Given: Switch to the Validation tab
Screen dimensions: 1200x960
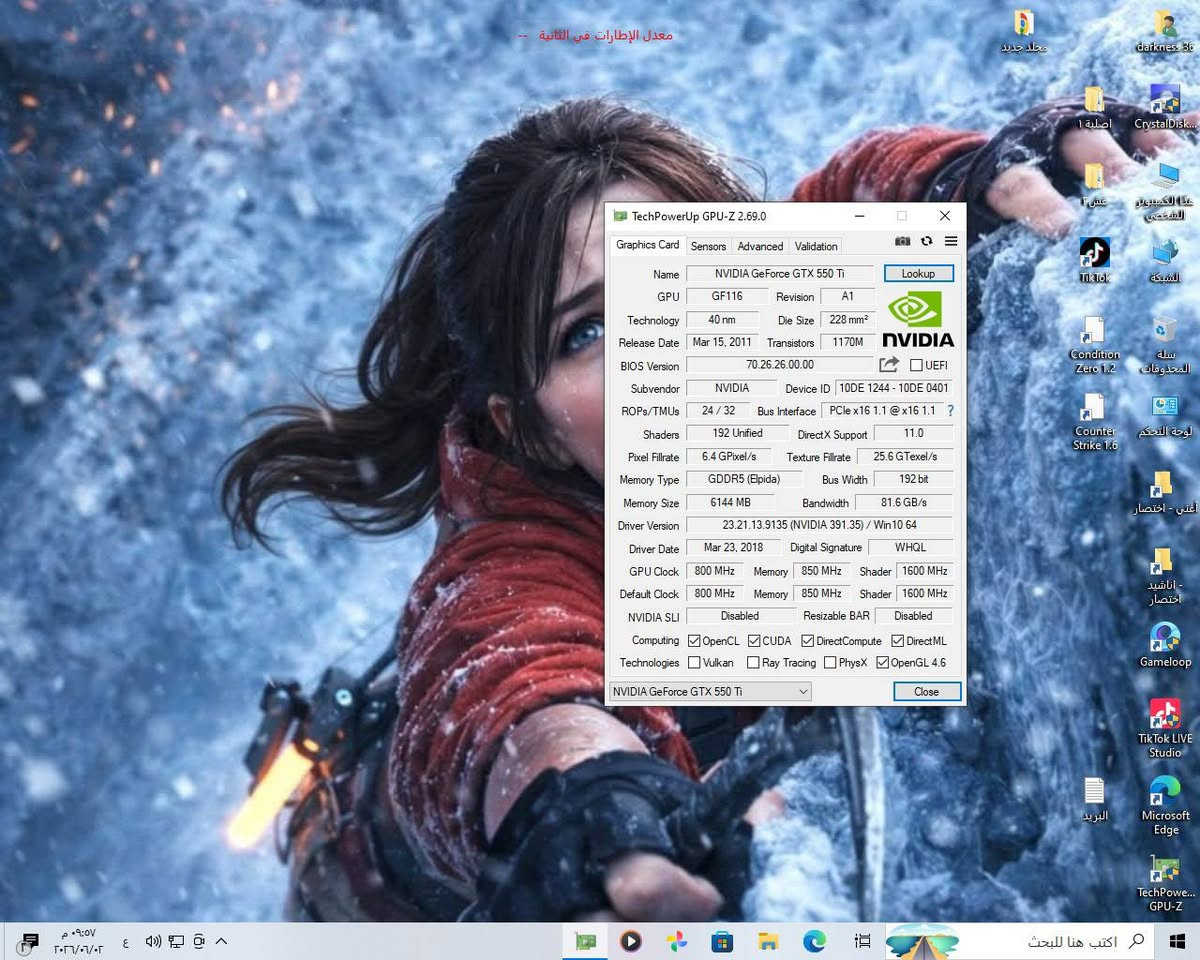Looking at the screenshot, I should click(x=816, y=246).
